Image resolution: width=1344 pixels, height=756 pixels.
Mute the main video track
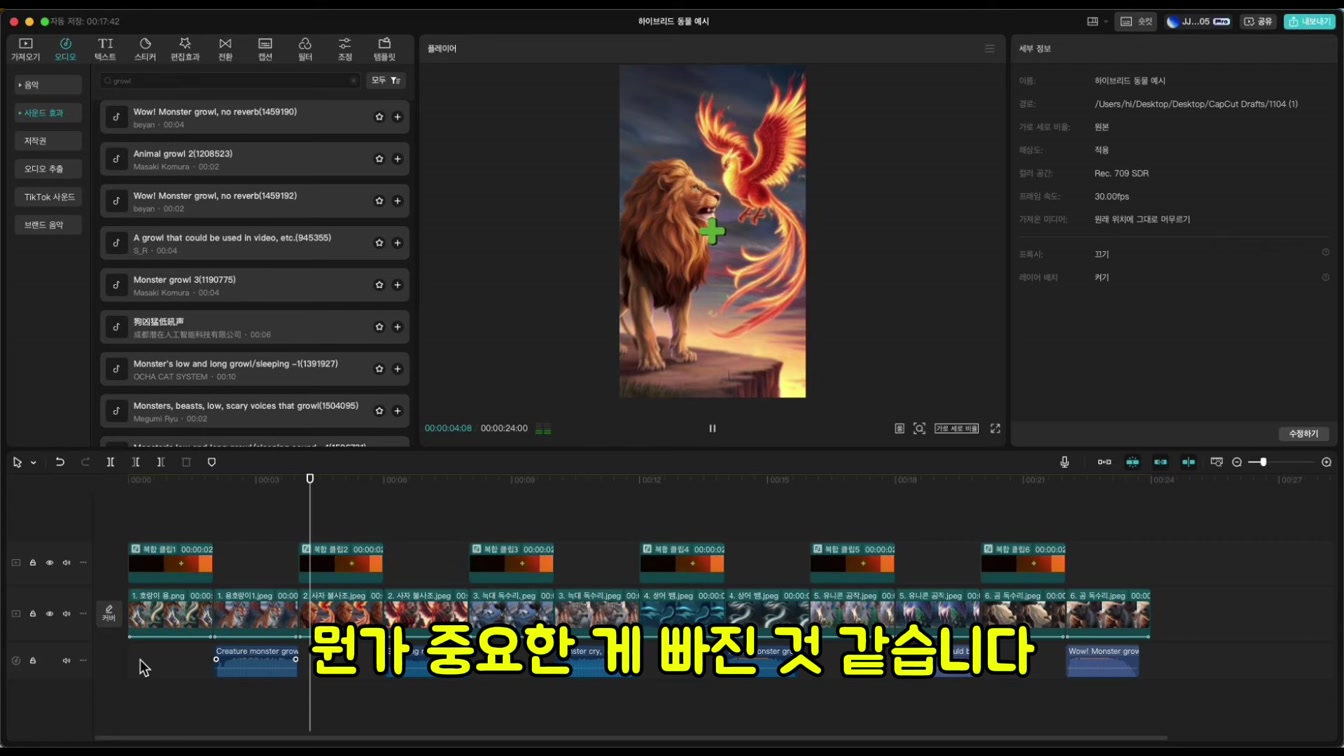(x=66, y=614)
